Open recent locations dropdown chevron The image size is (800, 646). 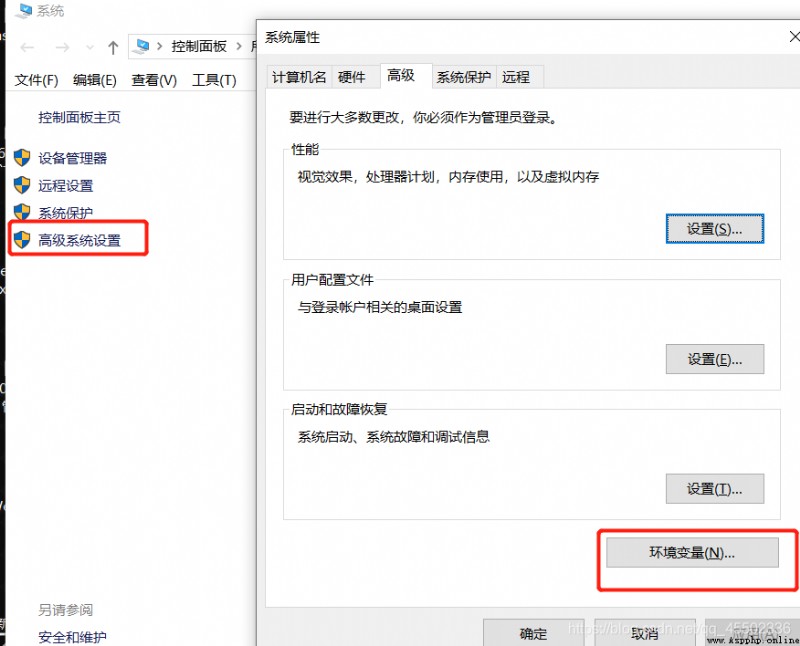tap(90, 47)
